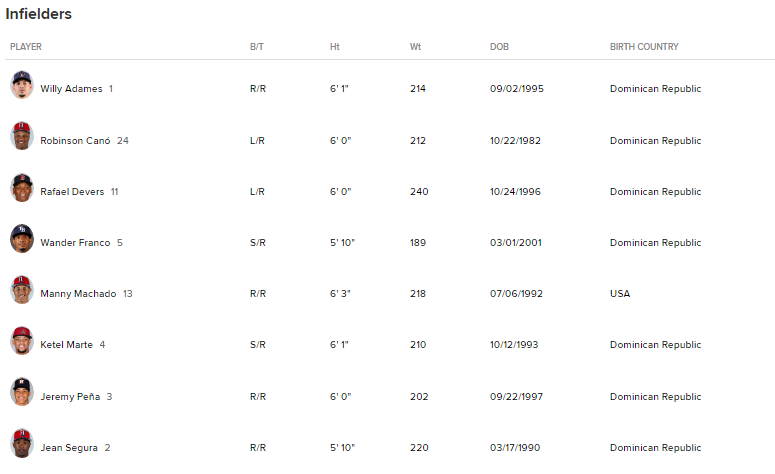The height and width of the screenshot is (474, 775).
Task: Open Manny Machado headshot photo
Action: click(22, 290)
